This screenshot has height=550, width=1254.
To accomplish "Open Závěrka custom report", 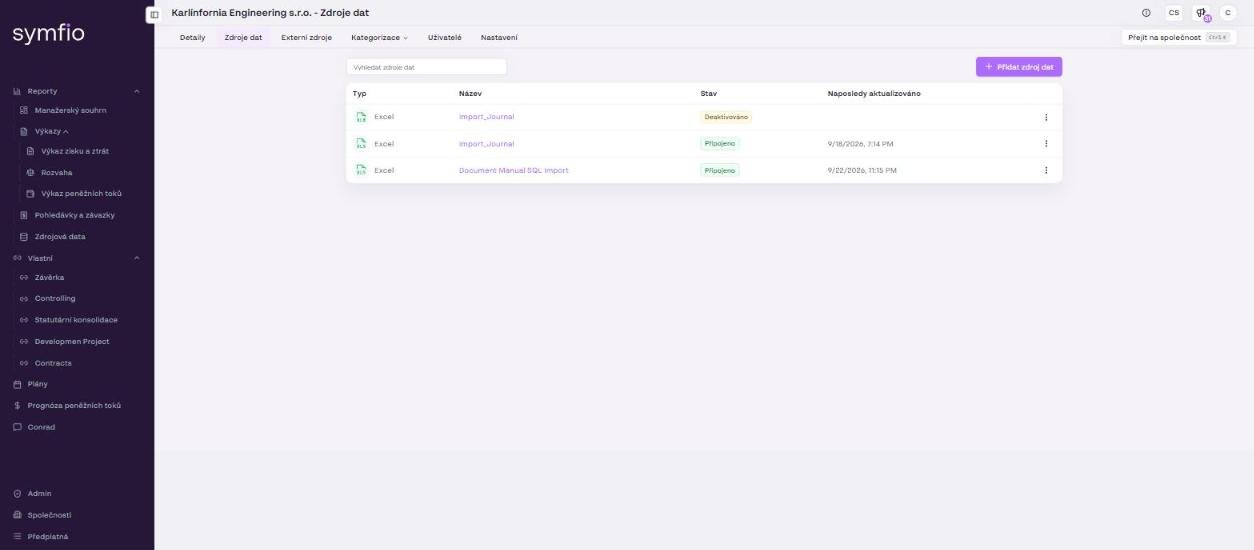I will pyautogui.click(x=49, y=277).
